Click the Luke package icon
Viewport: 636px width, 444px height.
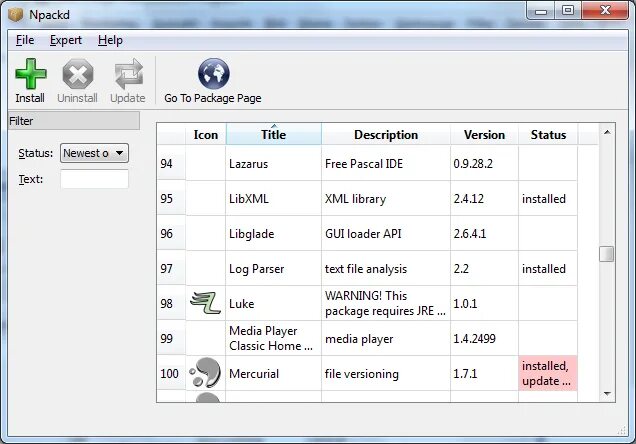(x=205, y=303)
